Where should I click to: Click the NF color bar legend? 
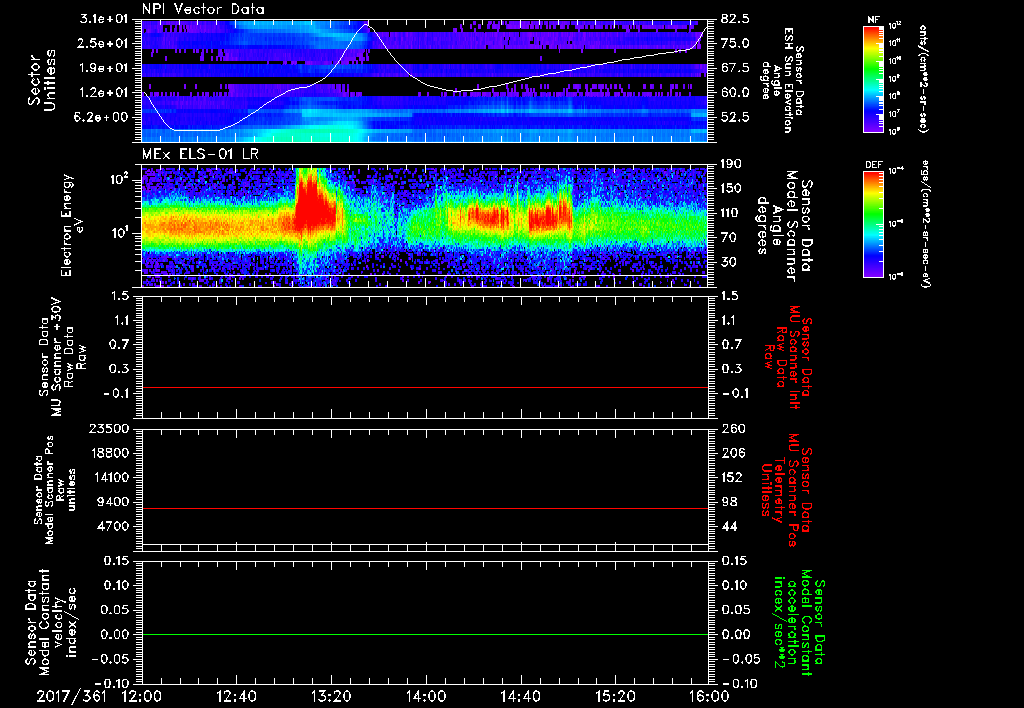(x=874, y=78)
